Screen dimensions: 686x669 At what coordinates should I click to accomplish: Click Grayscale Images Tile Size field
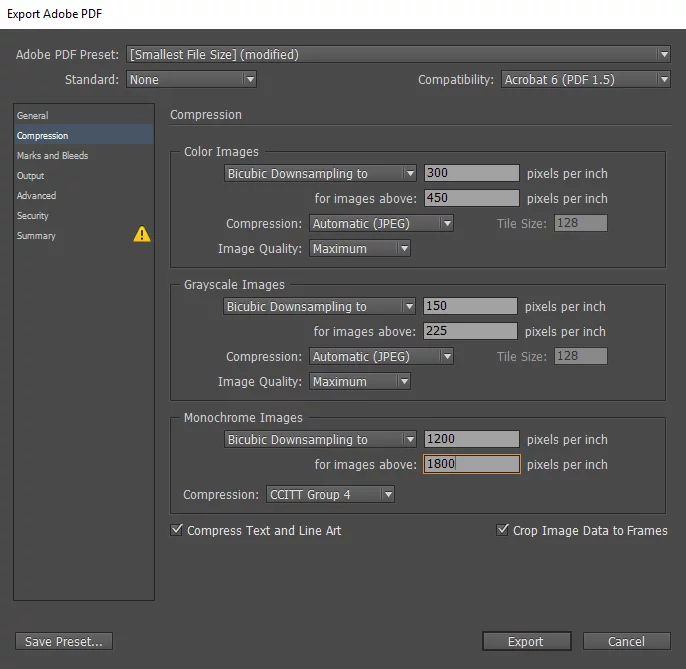coord(581,356)
